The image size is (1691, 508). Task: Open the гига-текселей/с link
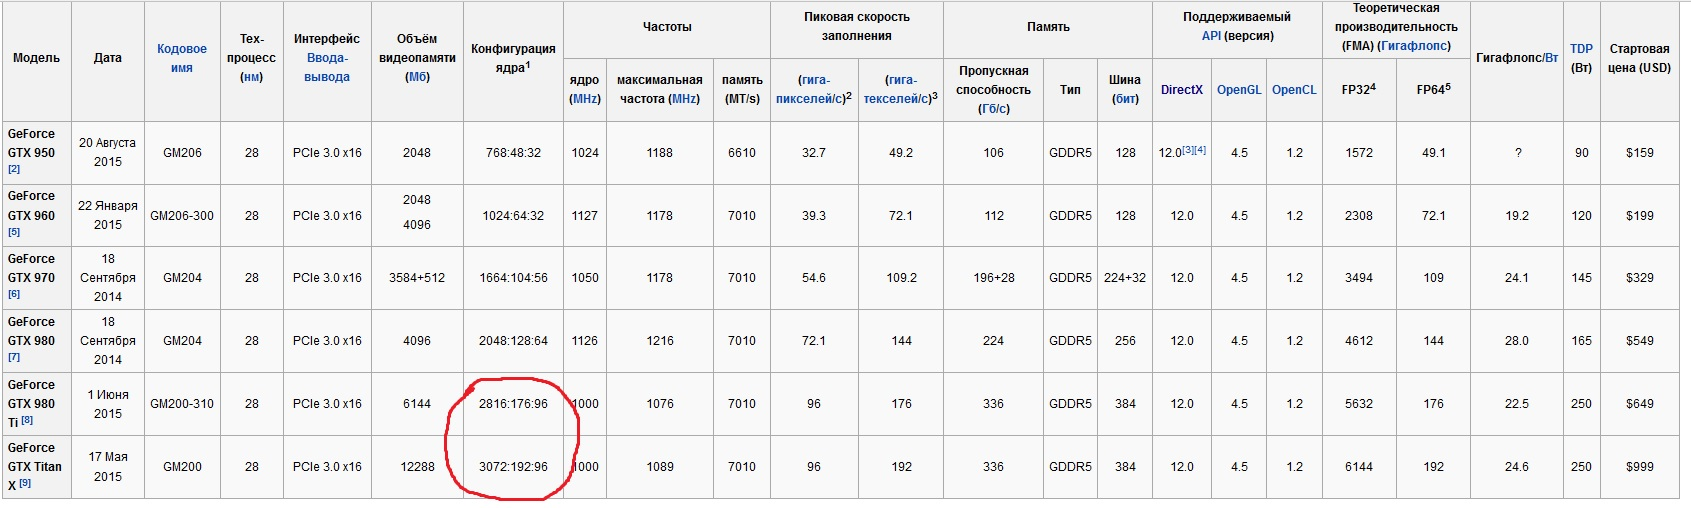pyautogui.click(x=899, y=89)
